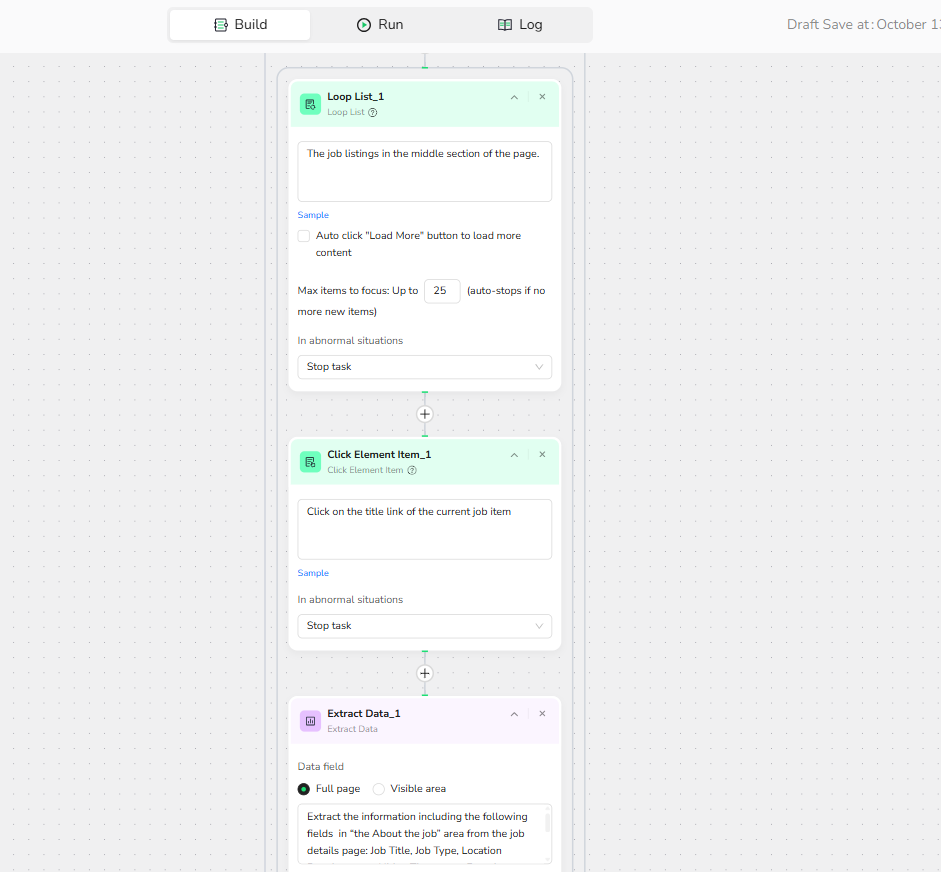Switch to the Run tab
This screenshot has height=872, width=941.
click(380, 25)
